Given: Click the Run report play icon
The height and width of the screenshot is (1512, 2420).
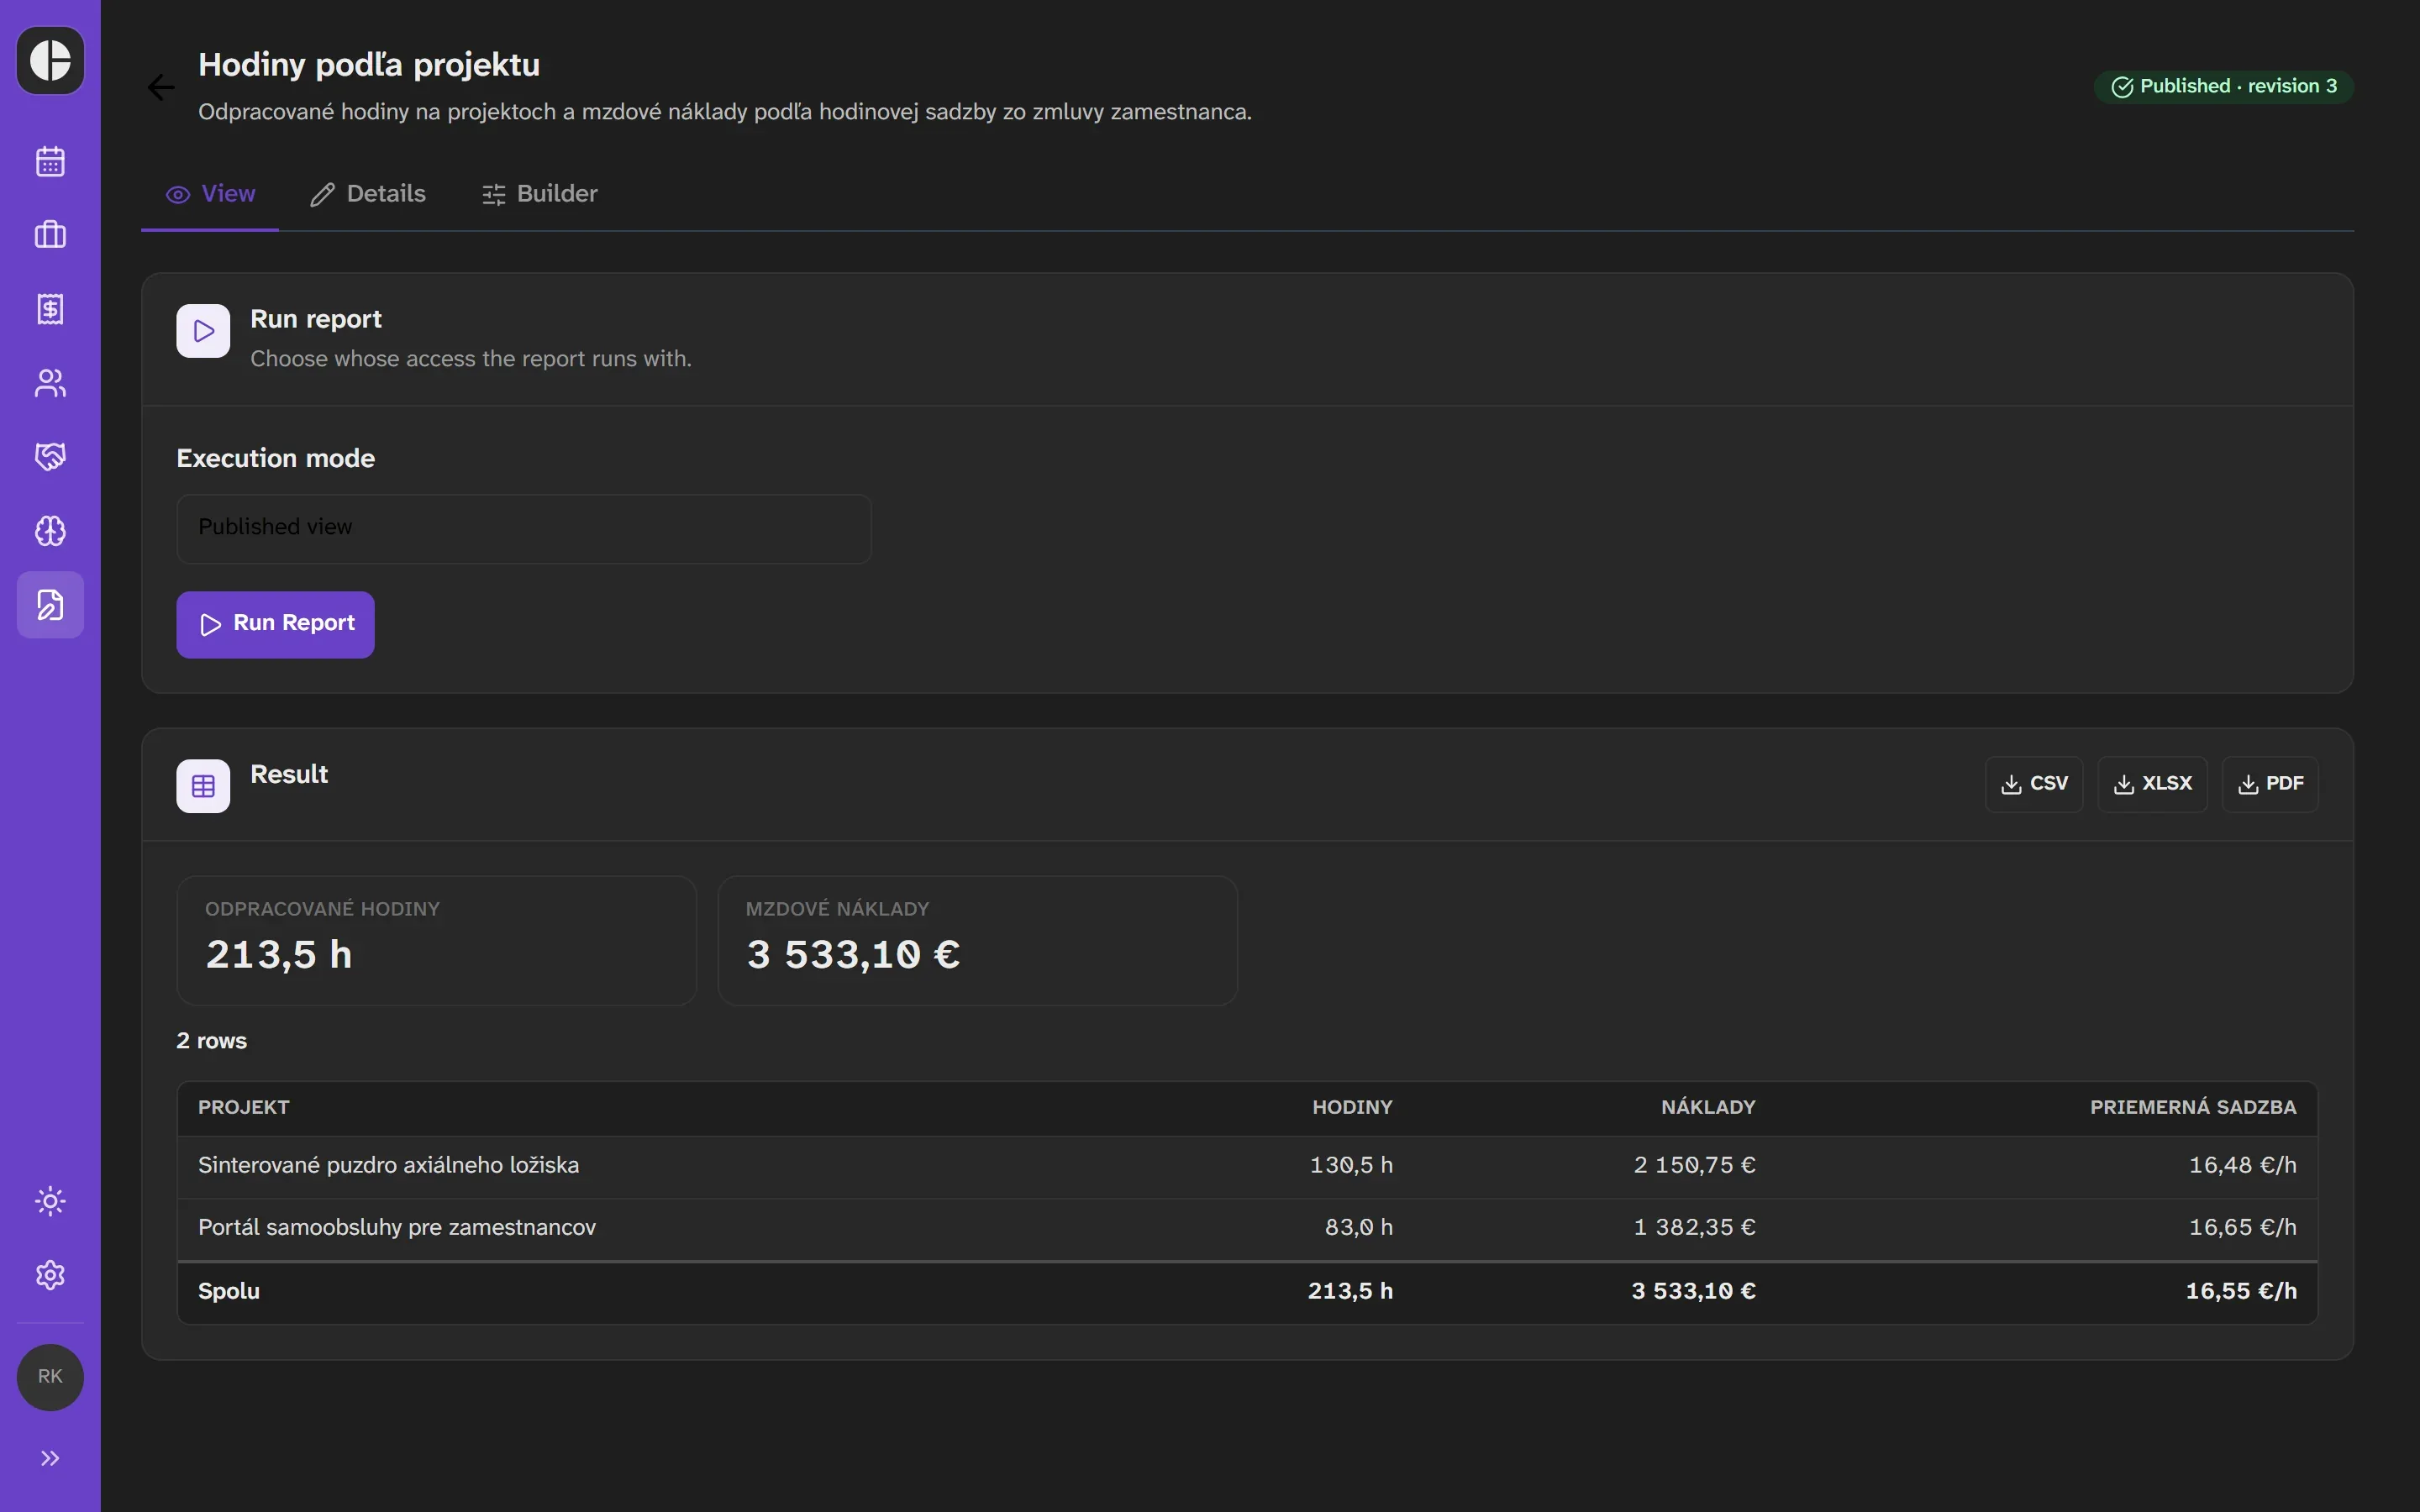Looking at the screenshot, I should point(203,331).
